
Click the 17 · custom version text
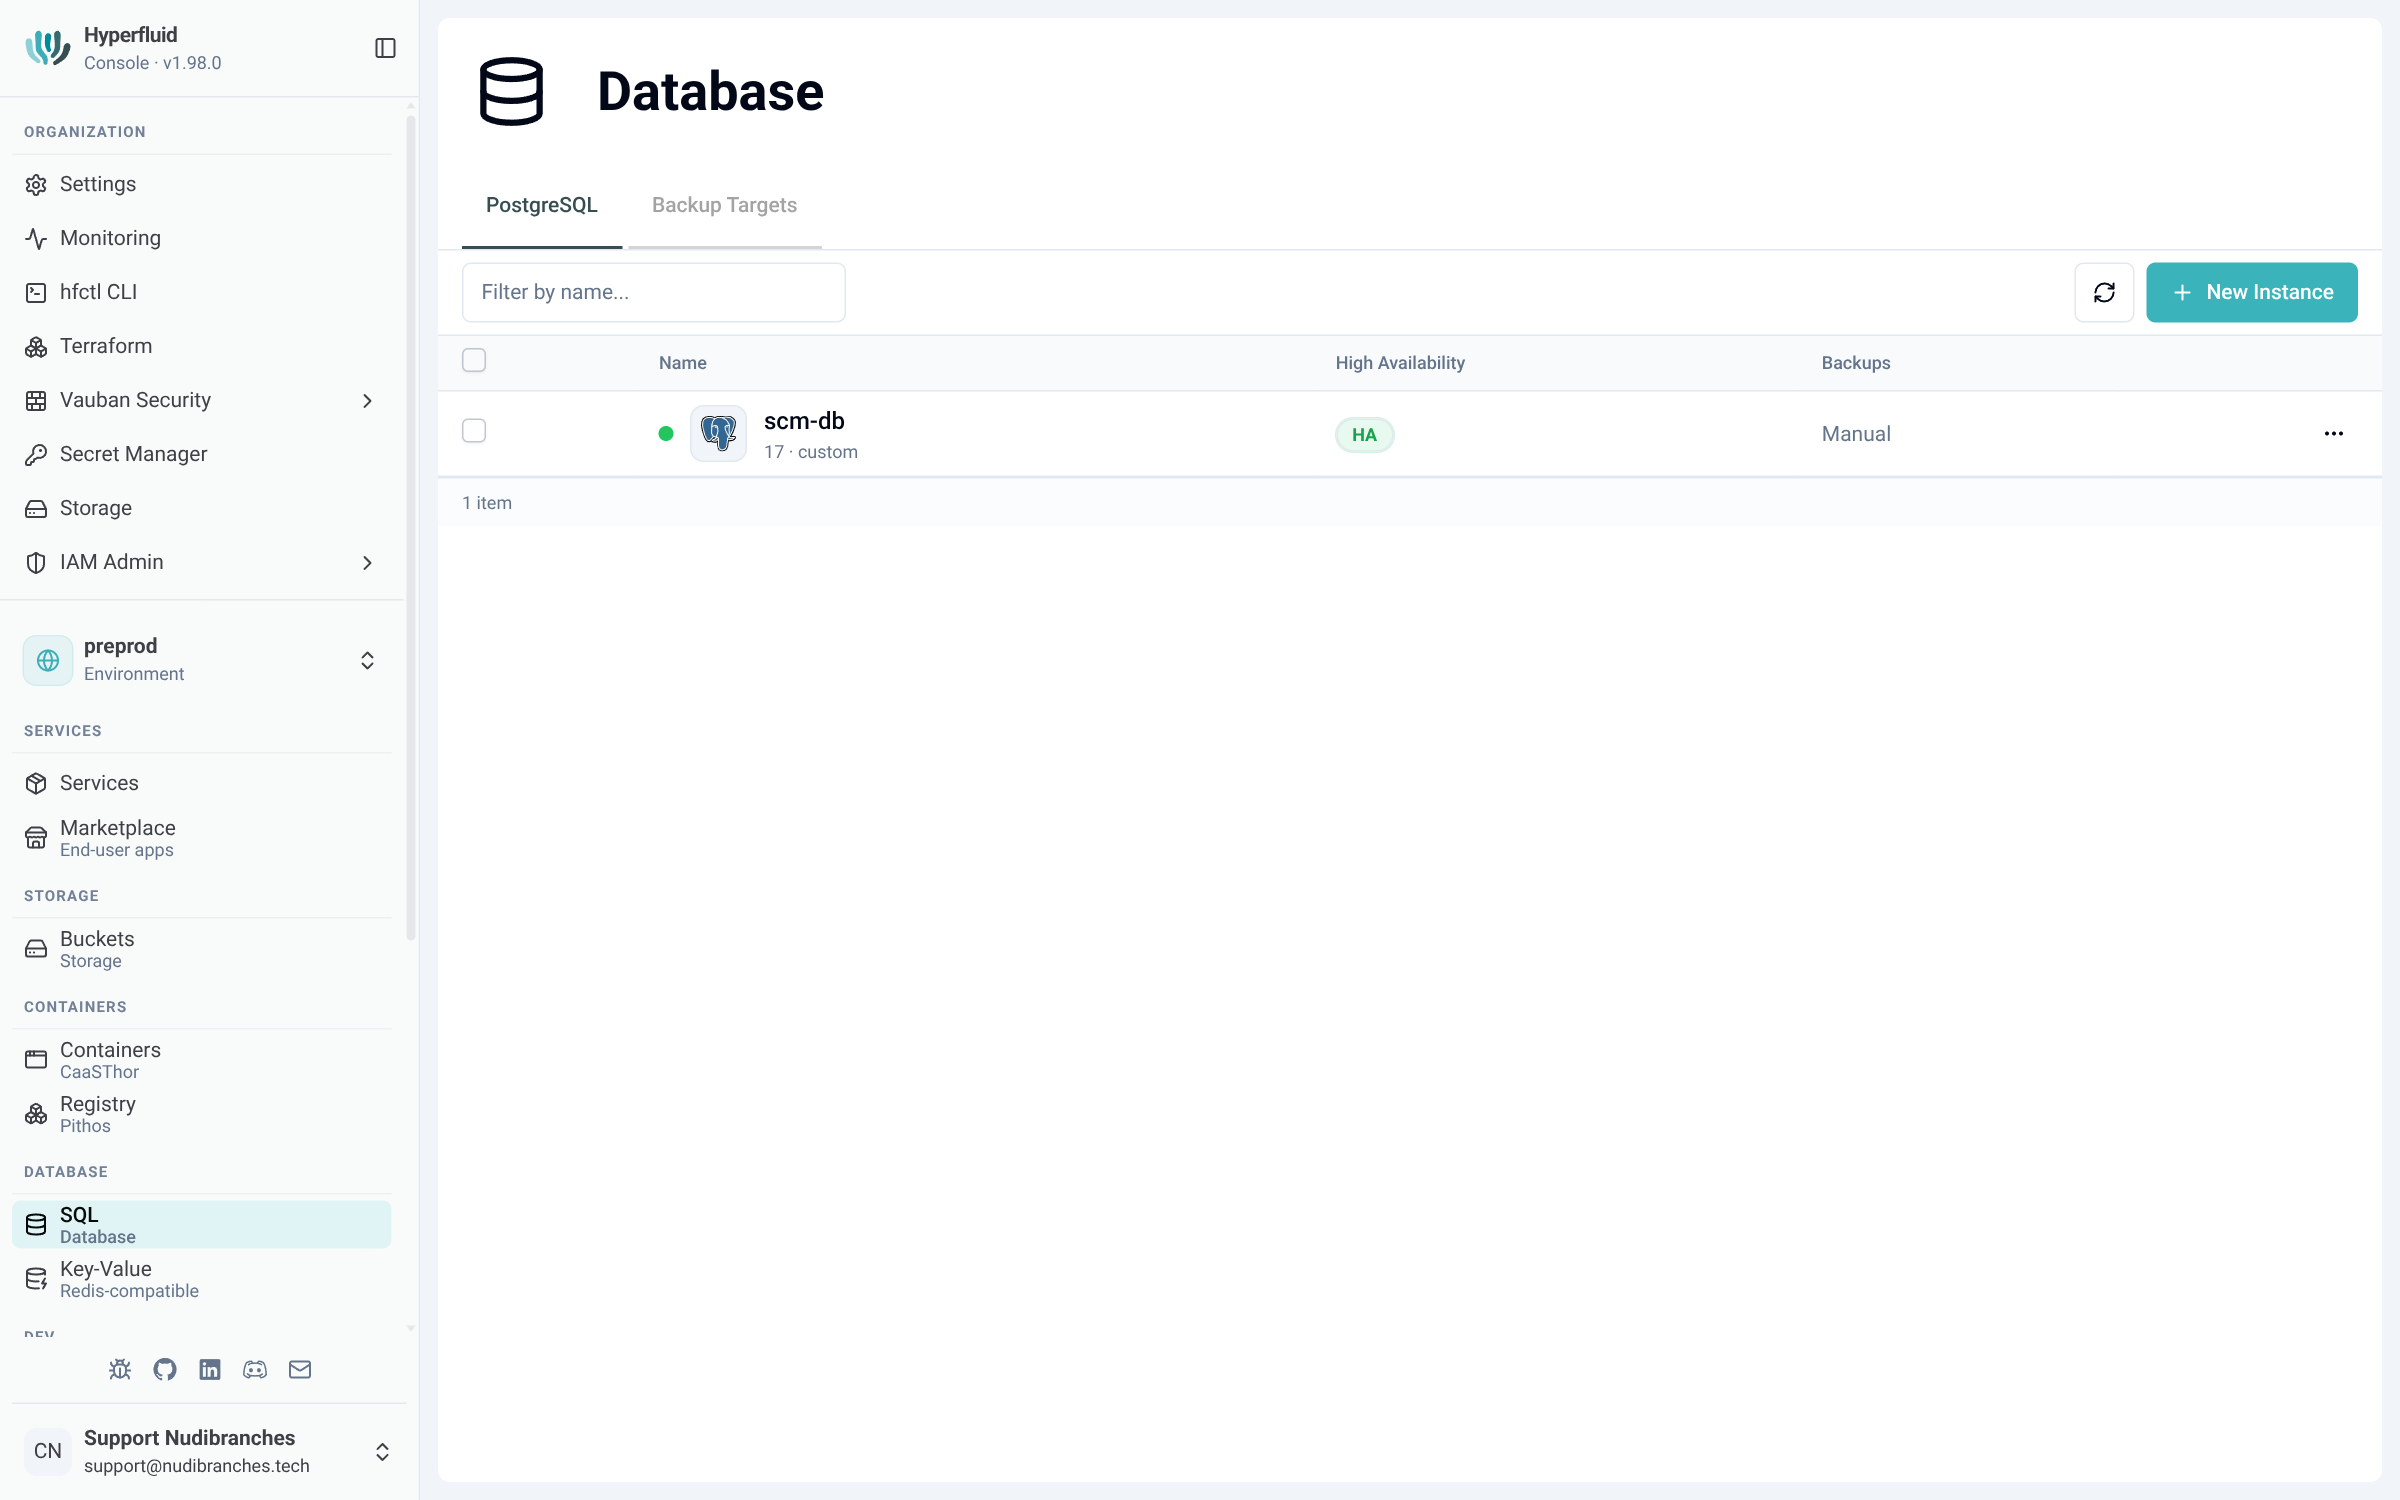coord(811,452)
